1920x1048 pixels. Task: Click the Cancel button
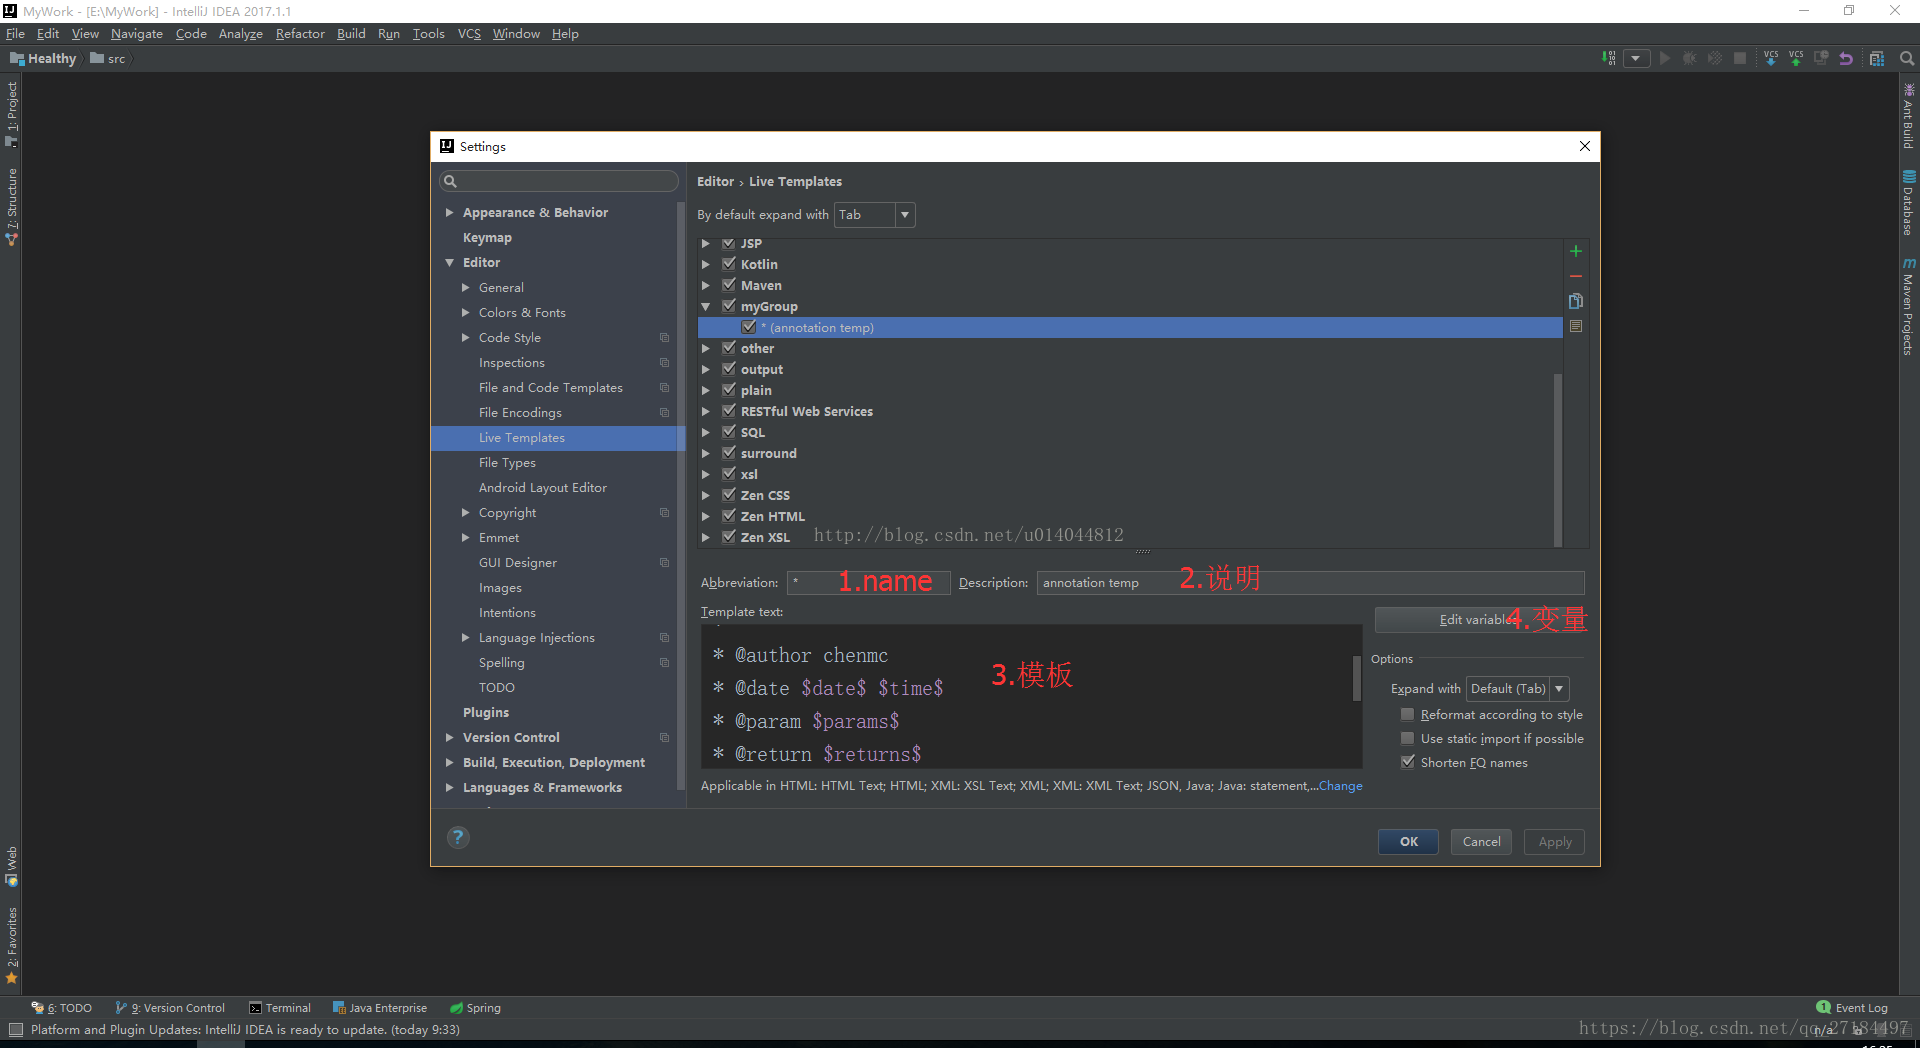pyautogui.click(x=1481, y=842)
